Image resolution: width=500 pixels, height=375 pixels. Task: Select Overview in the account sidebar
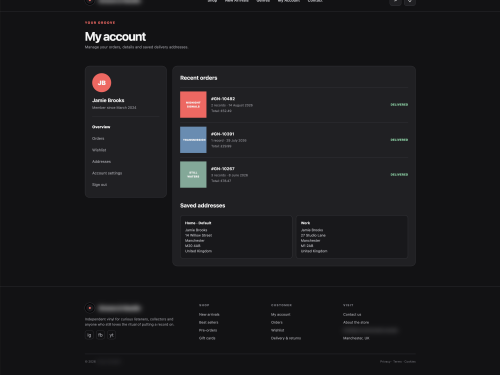coord(101,127)
